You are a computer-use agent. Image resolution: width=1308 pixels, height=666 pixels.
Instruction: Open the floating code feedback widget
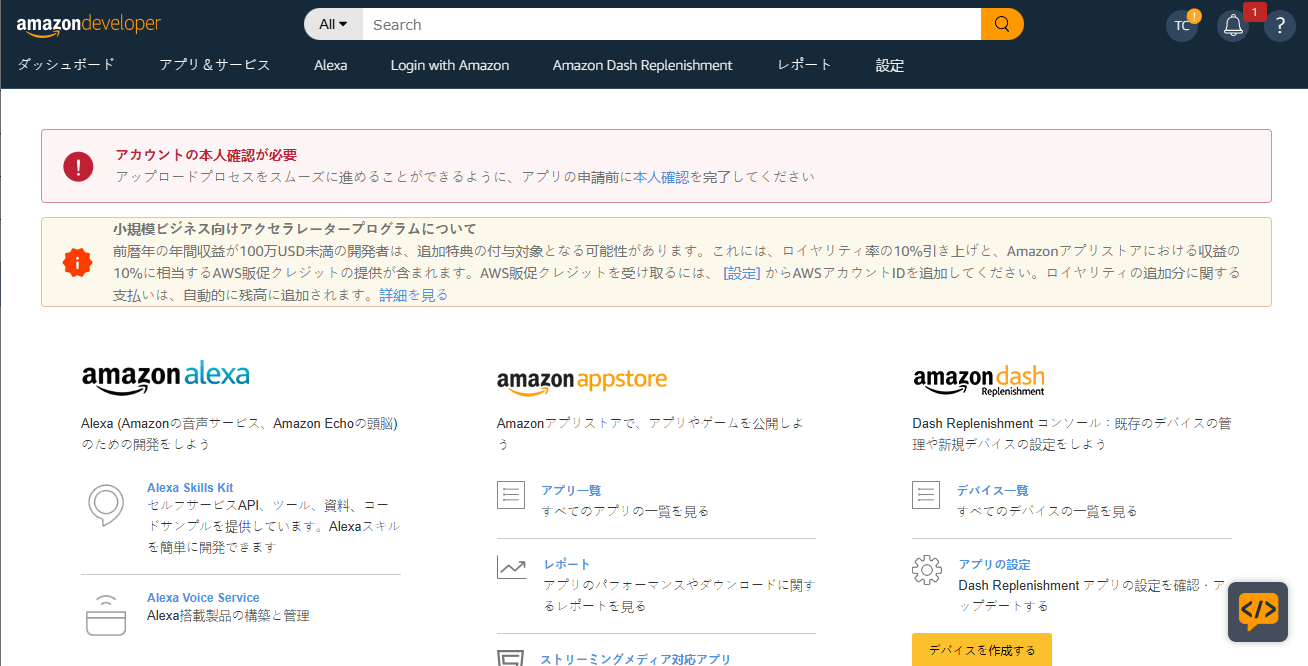click(x=1258, y=611)
